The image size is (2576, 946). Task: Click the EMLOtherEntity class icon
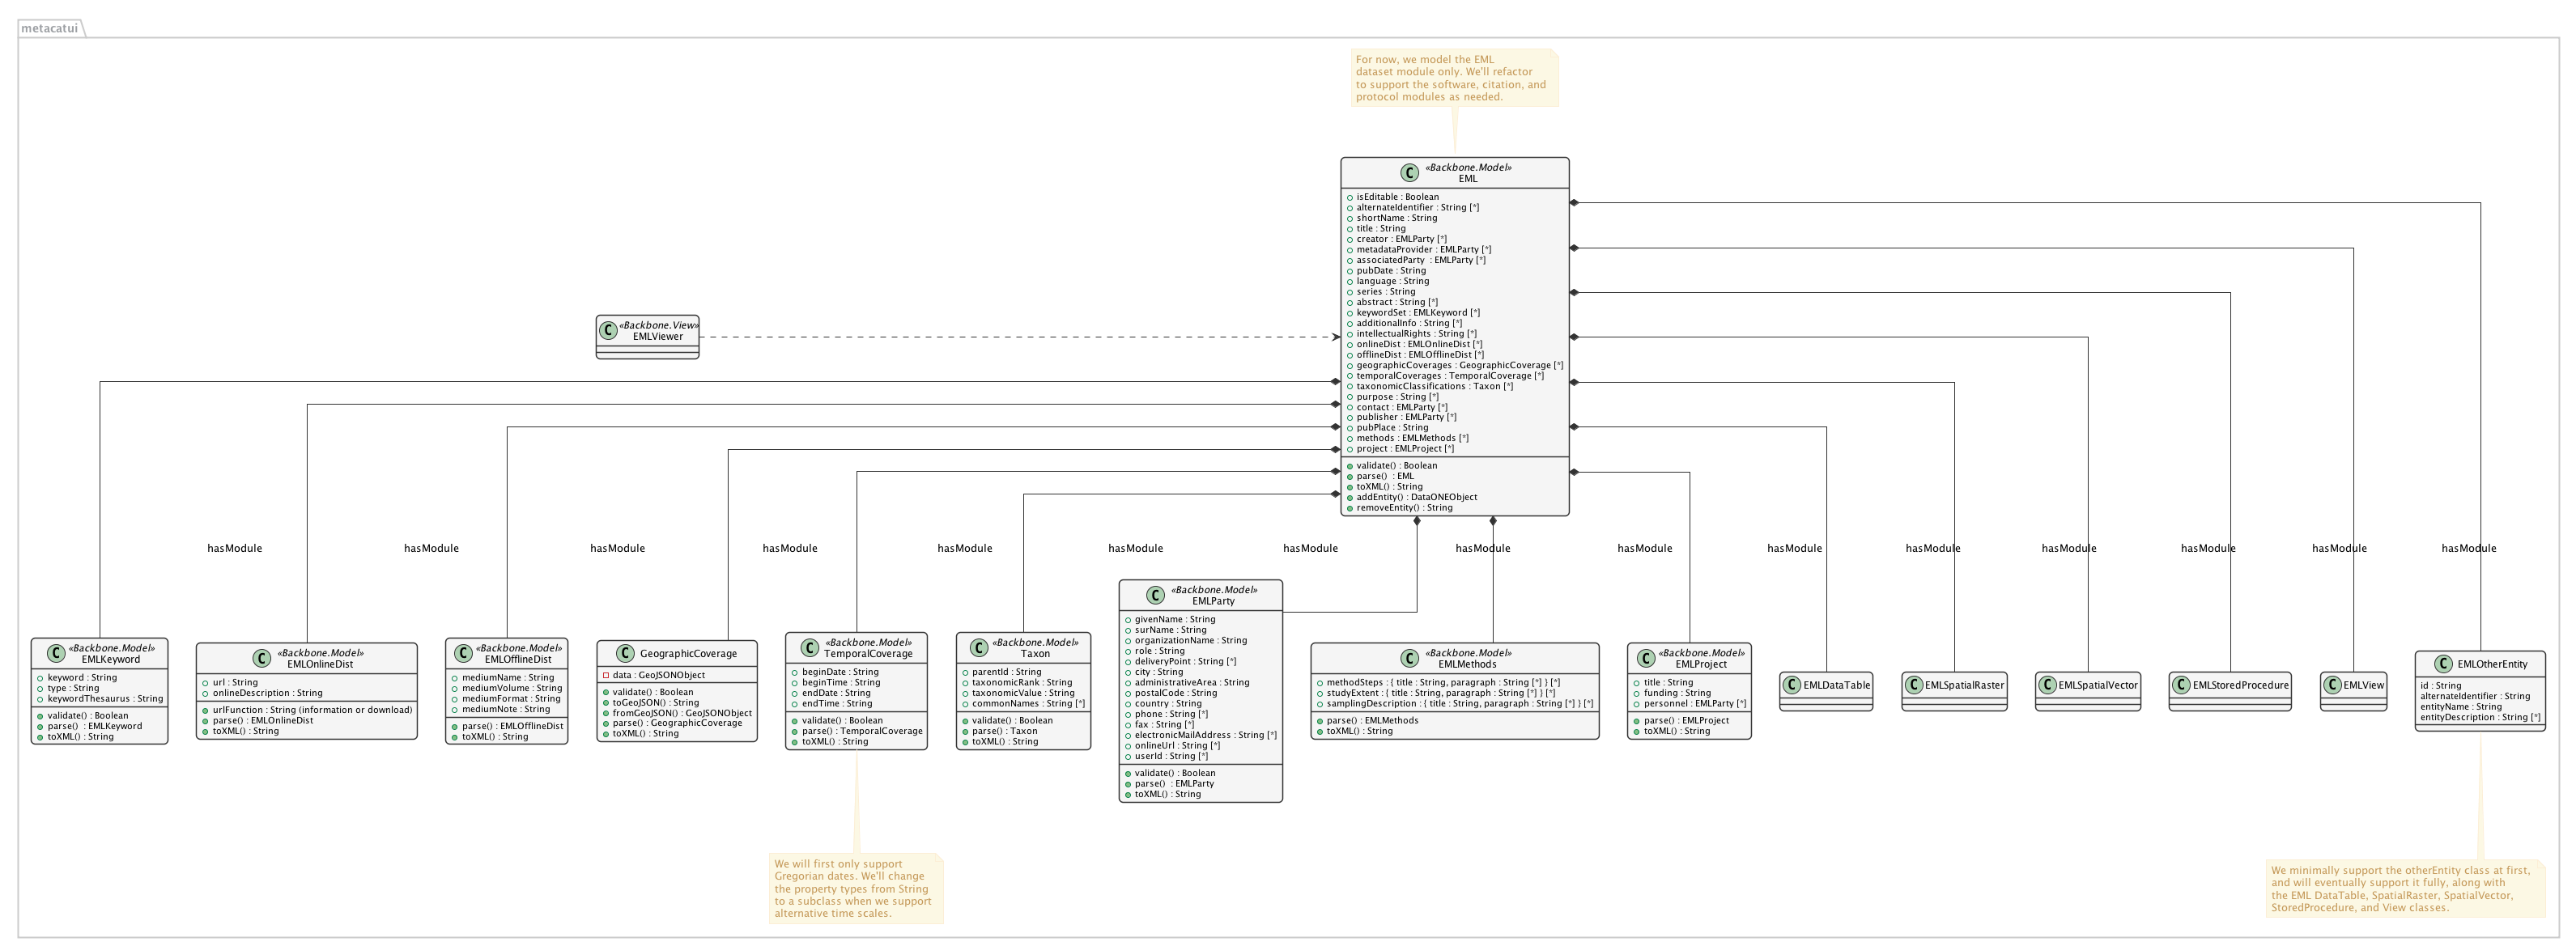pos(2443,664)
